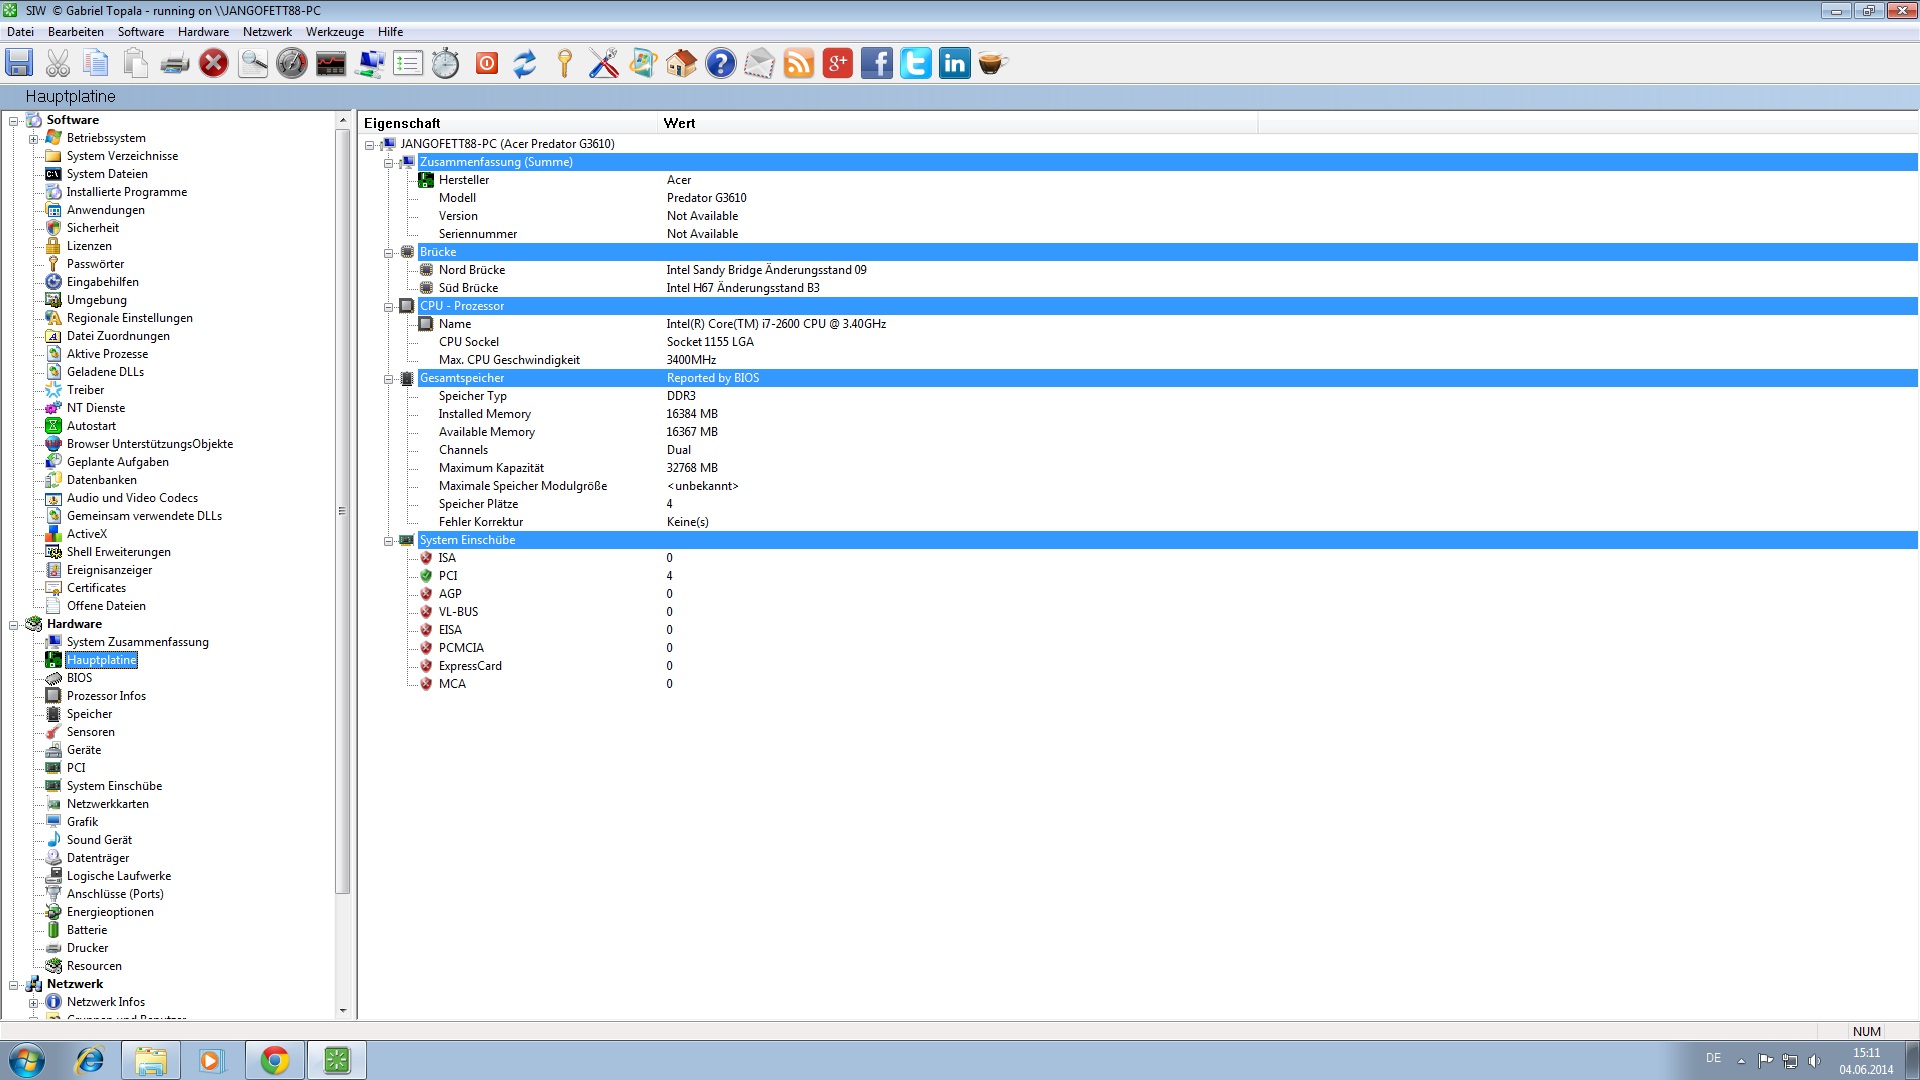Screen dimensions: 1920x1080
Task: Click the printer icon in toolbar
Action: (174, 64)
